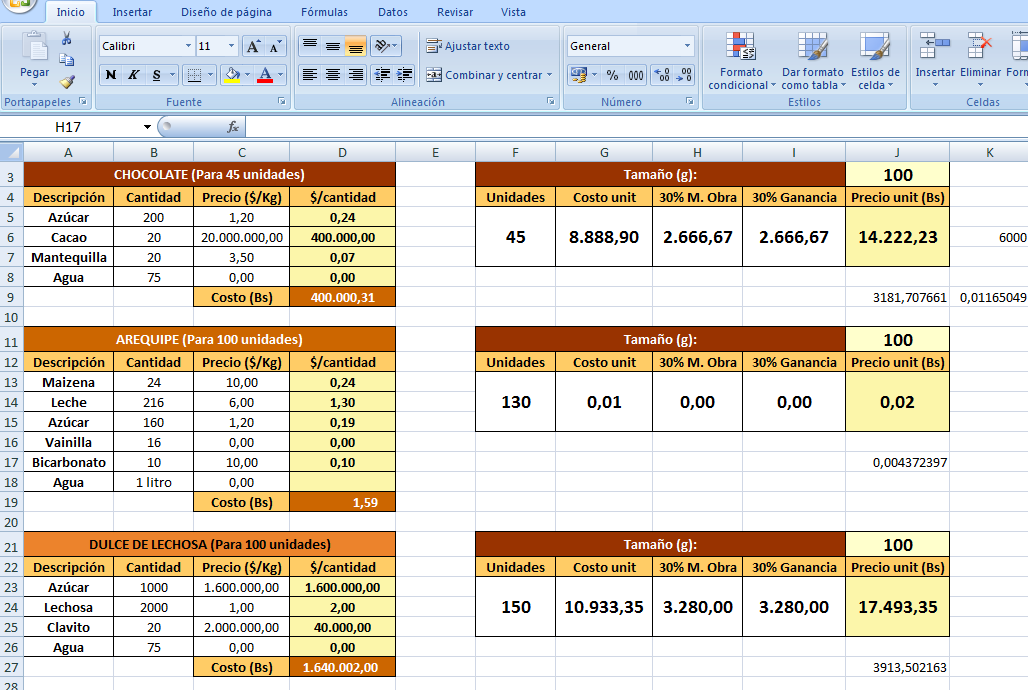Open Fuente dialog launcher
The height and width of the screenshot is (690, 1028).
(282, 101)
